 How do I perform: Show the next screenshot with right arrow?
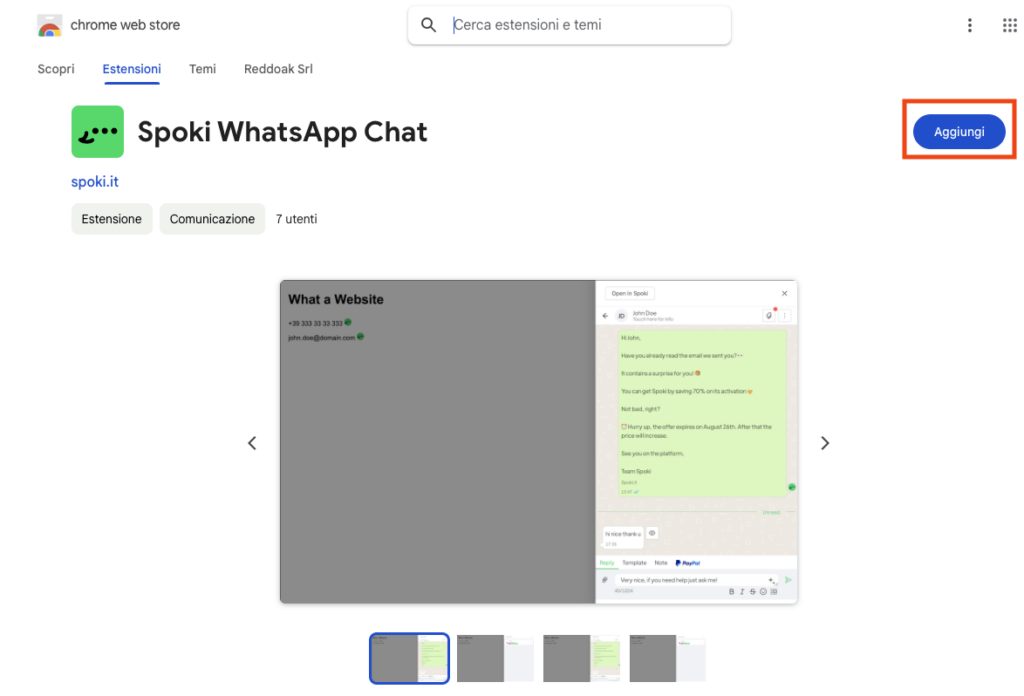pos(825,443)
